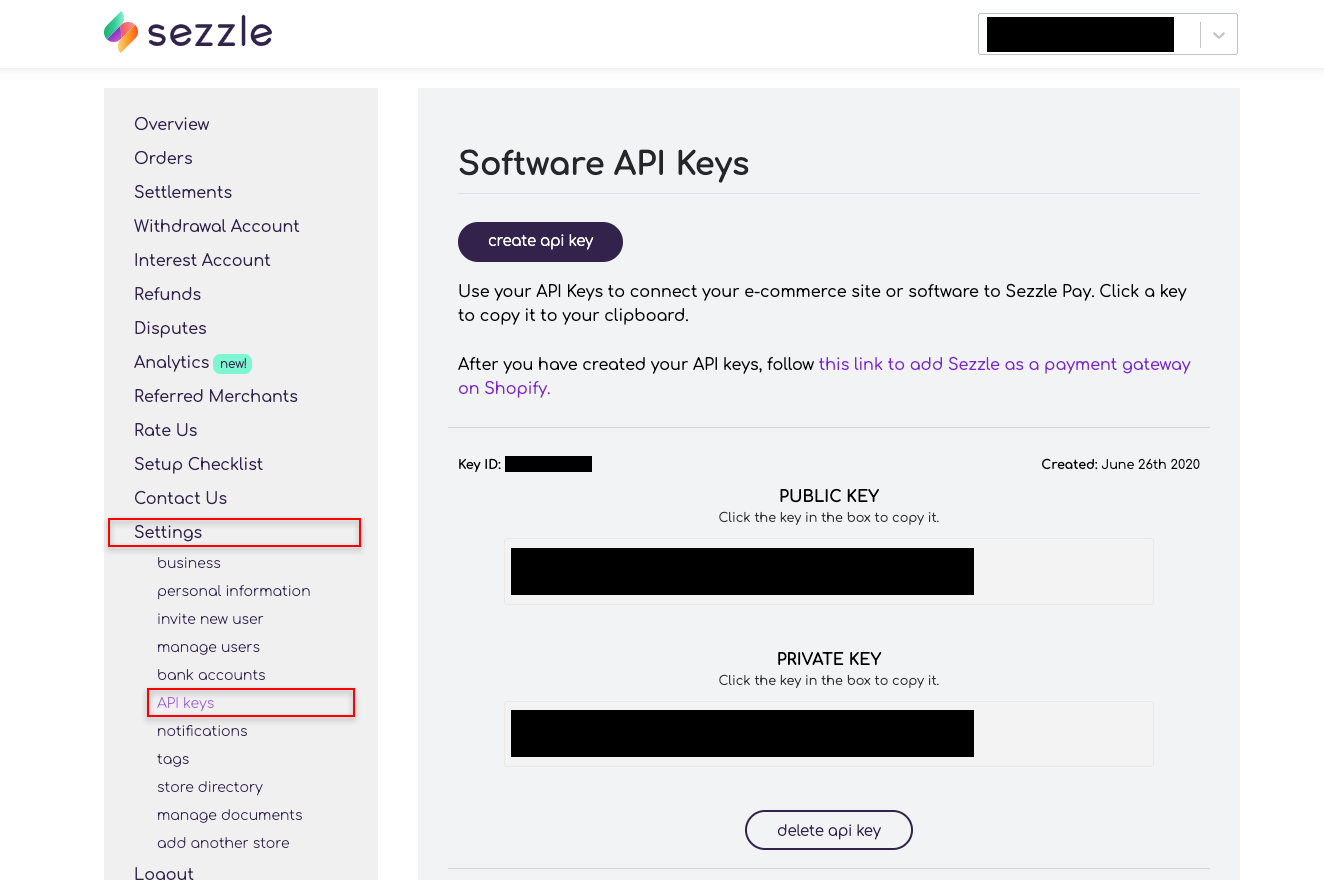Click the Created June 26th 2020 text
1324x880 pixels.
1120,464
